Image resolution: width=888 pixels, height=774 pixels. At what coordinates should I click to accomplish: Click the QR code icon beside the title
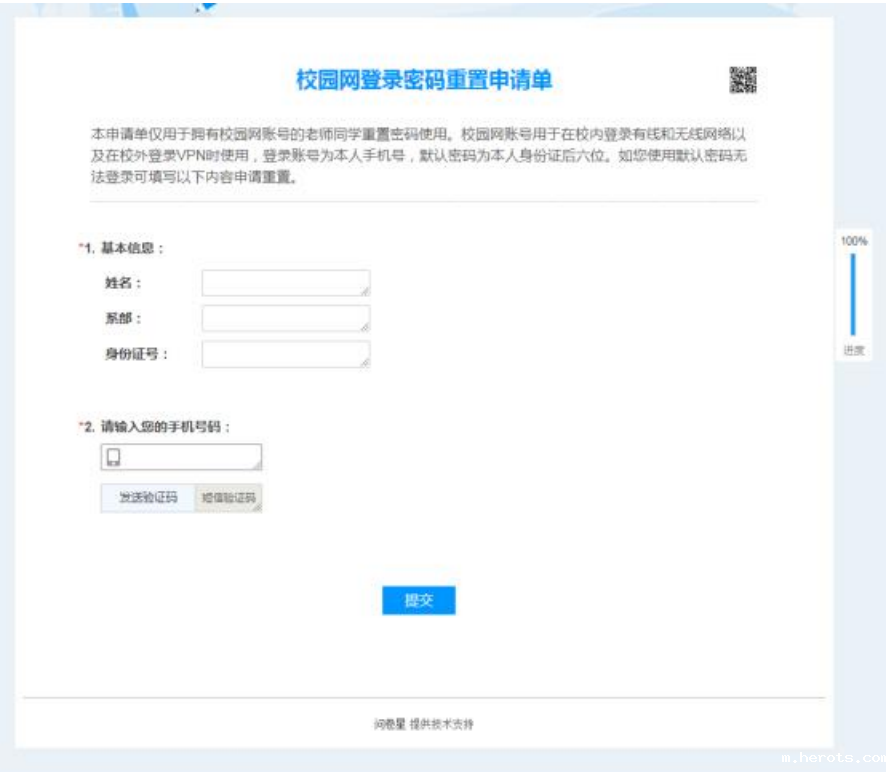pos(742,80)
